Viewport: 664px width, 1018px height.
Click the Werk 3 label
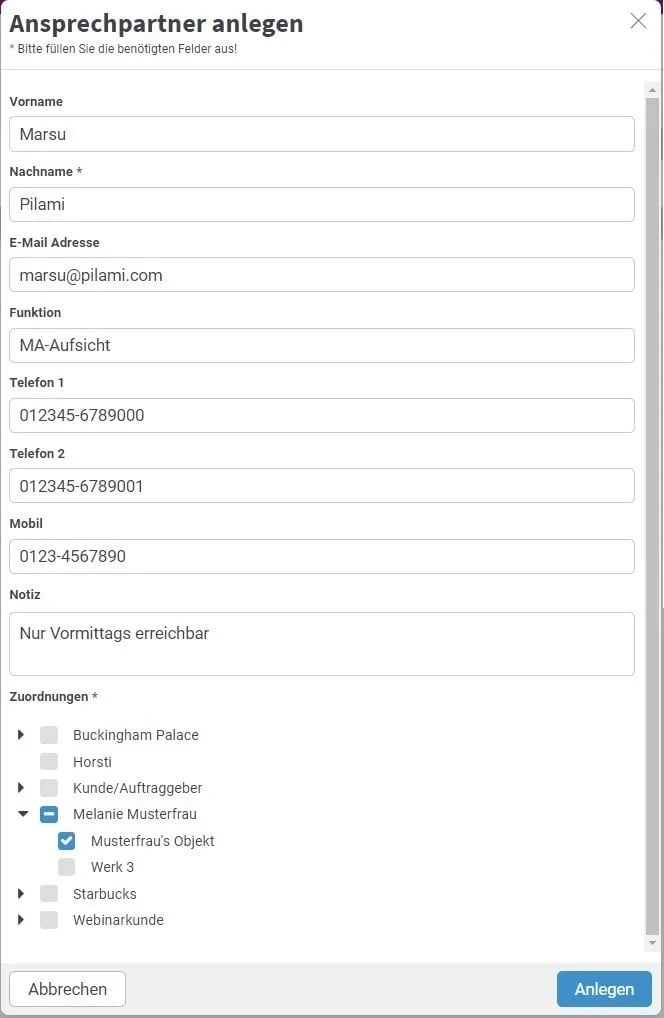112,867
